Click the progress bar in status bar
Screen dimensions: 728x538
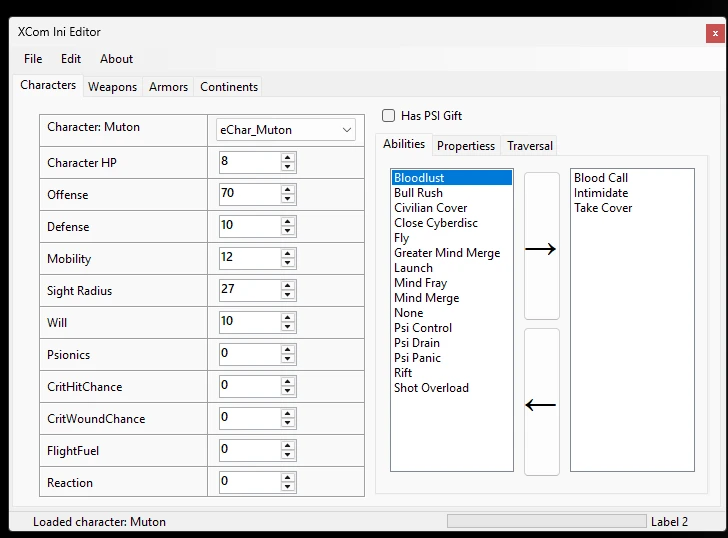click(x=546, y=521)
